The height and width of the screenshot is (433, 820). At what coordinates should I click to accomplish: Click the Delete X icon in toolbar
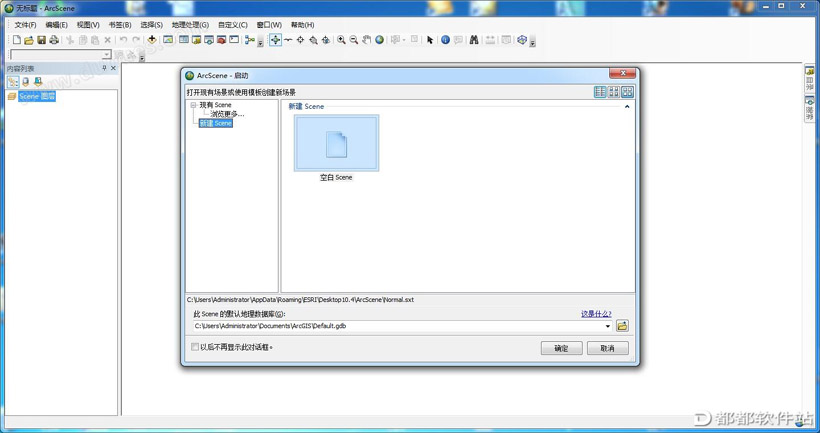[108, 40]
